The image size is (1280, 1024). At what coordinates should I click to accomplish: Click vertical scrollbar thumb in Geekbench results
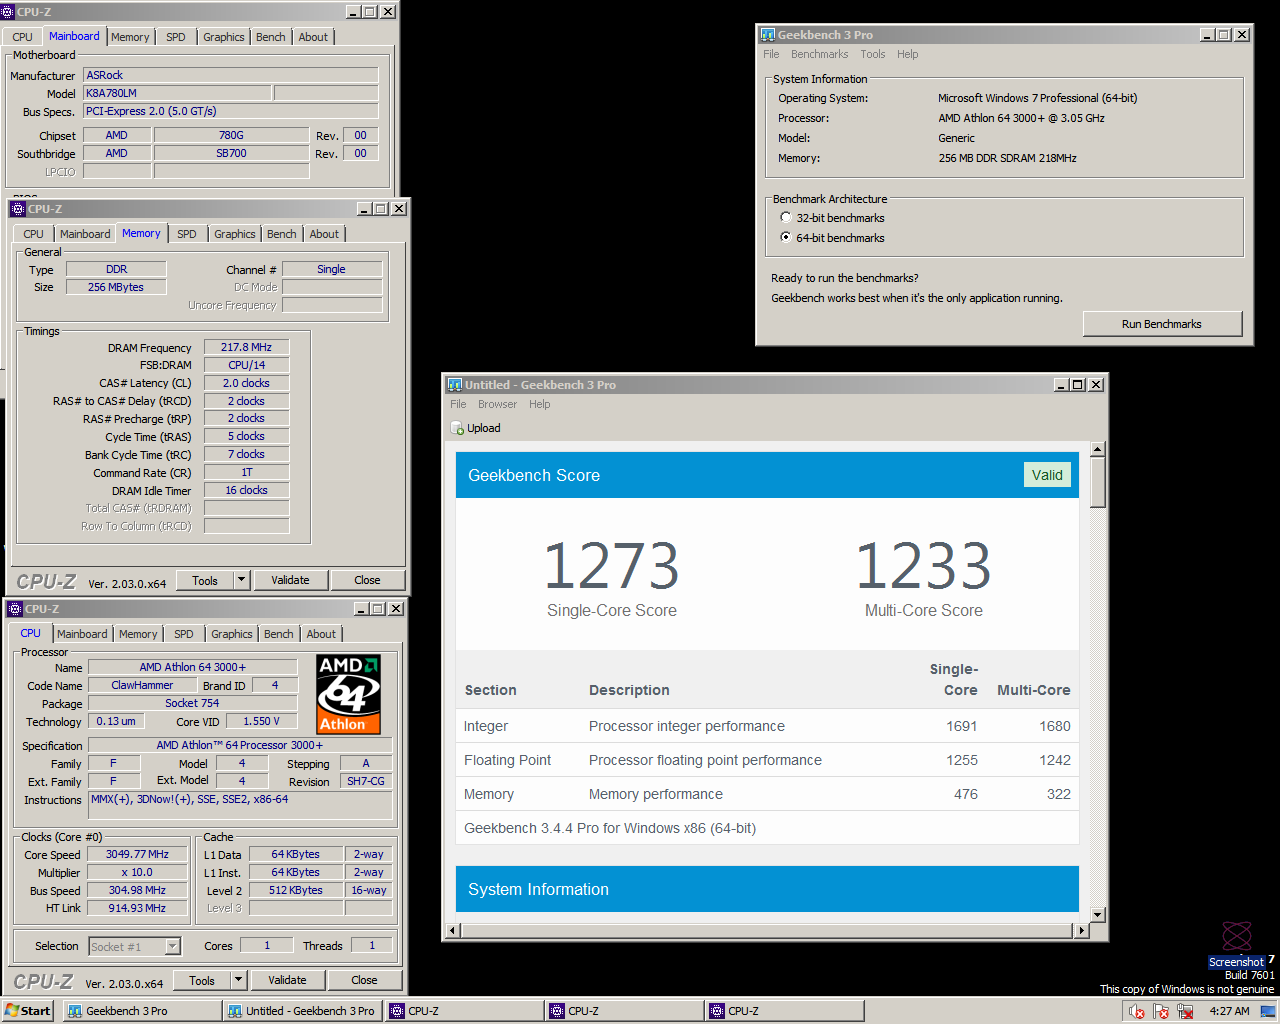point(1097,482)
